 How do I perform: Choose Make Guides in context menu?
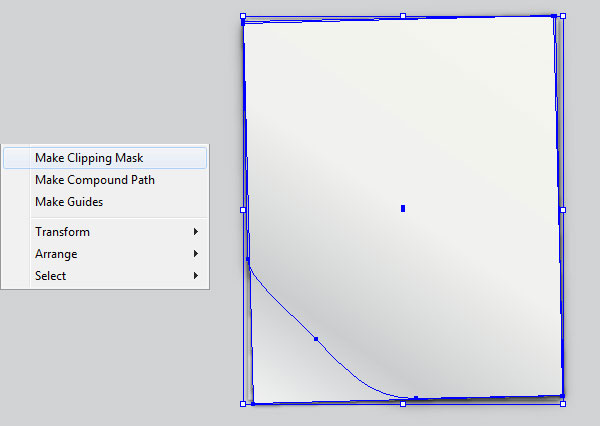pyautogui.click(x=105, y=202)
